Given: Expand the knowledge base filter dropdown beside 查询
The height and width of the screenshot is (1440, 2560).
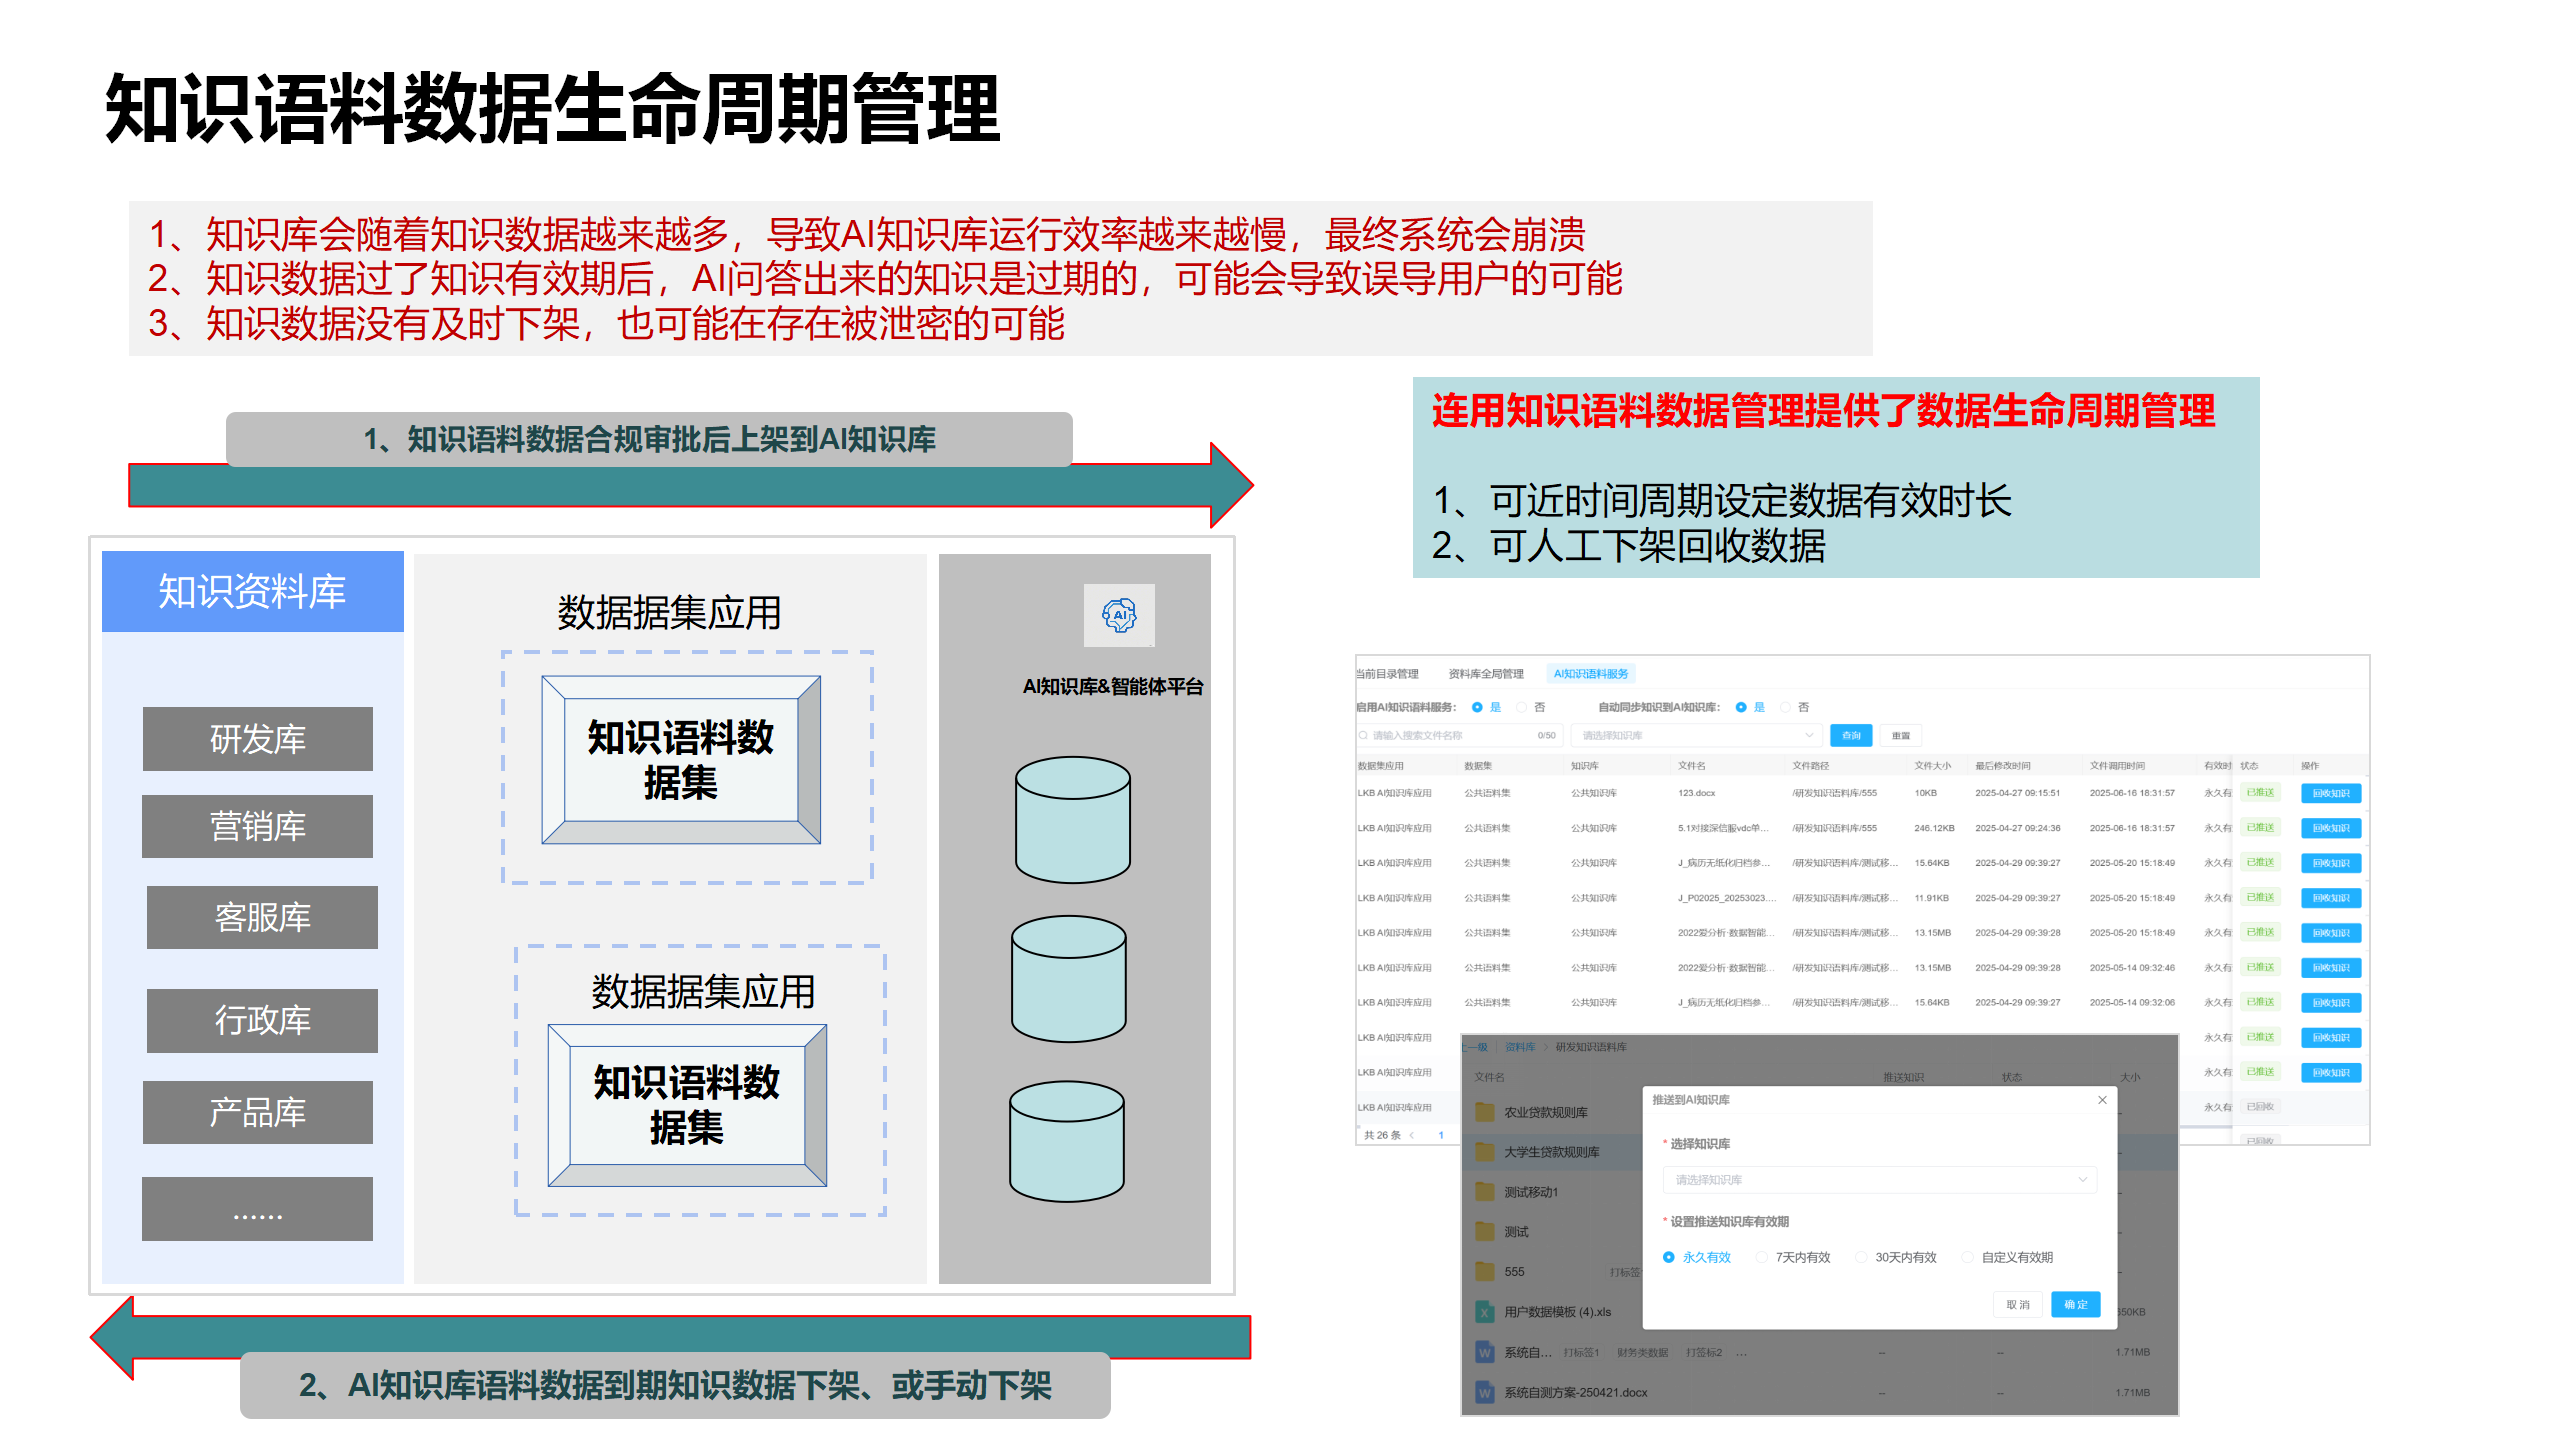Looking at the screenshot, I should (x=1695, y=736).
